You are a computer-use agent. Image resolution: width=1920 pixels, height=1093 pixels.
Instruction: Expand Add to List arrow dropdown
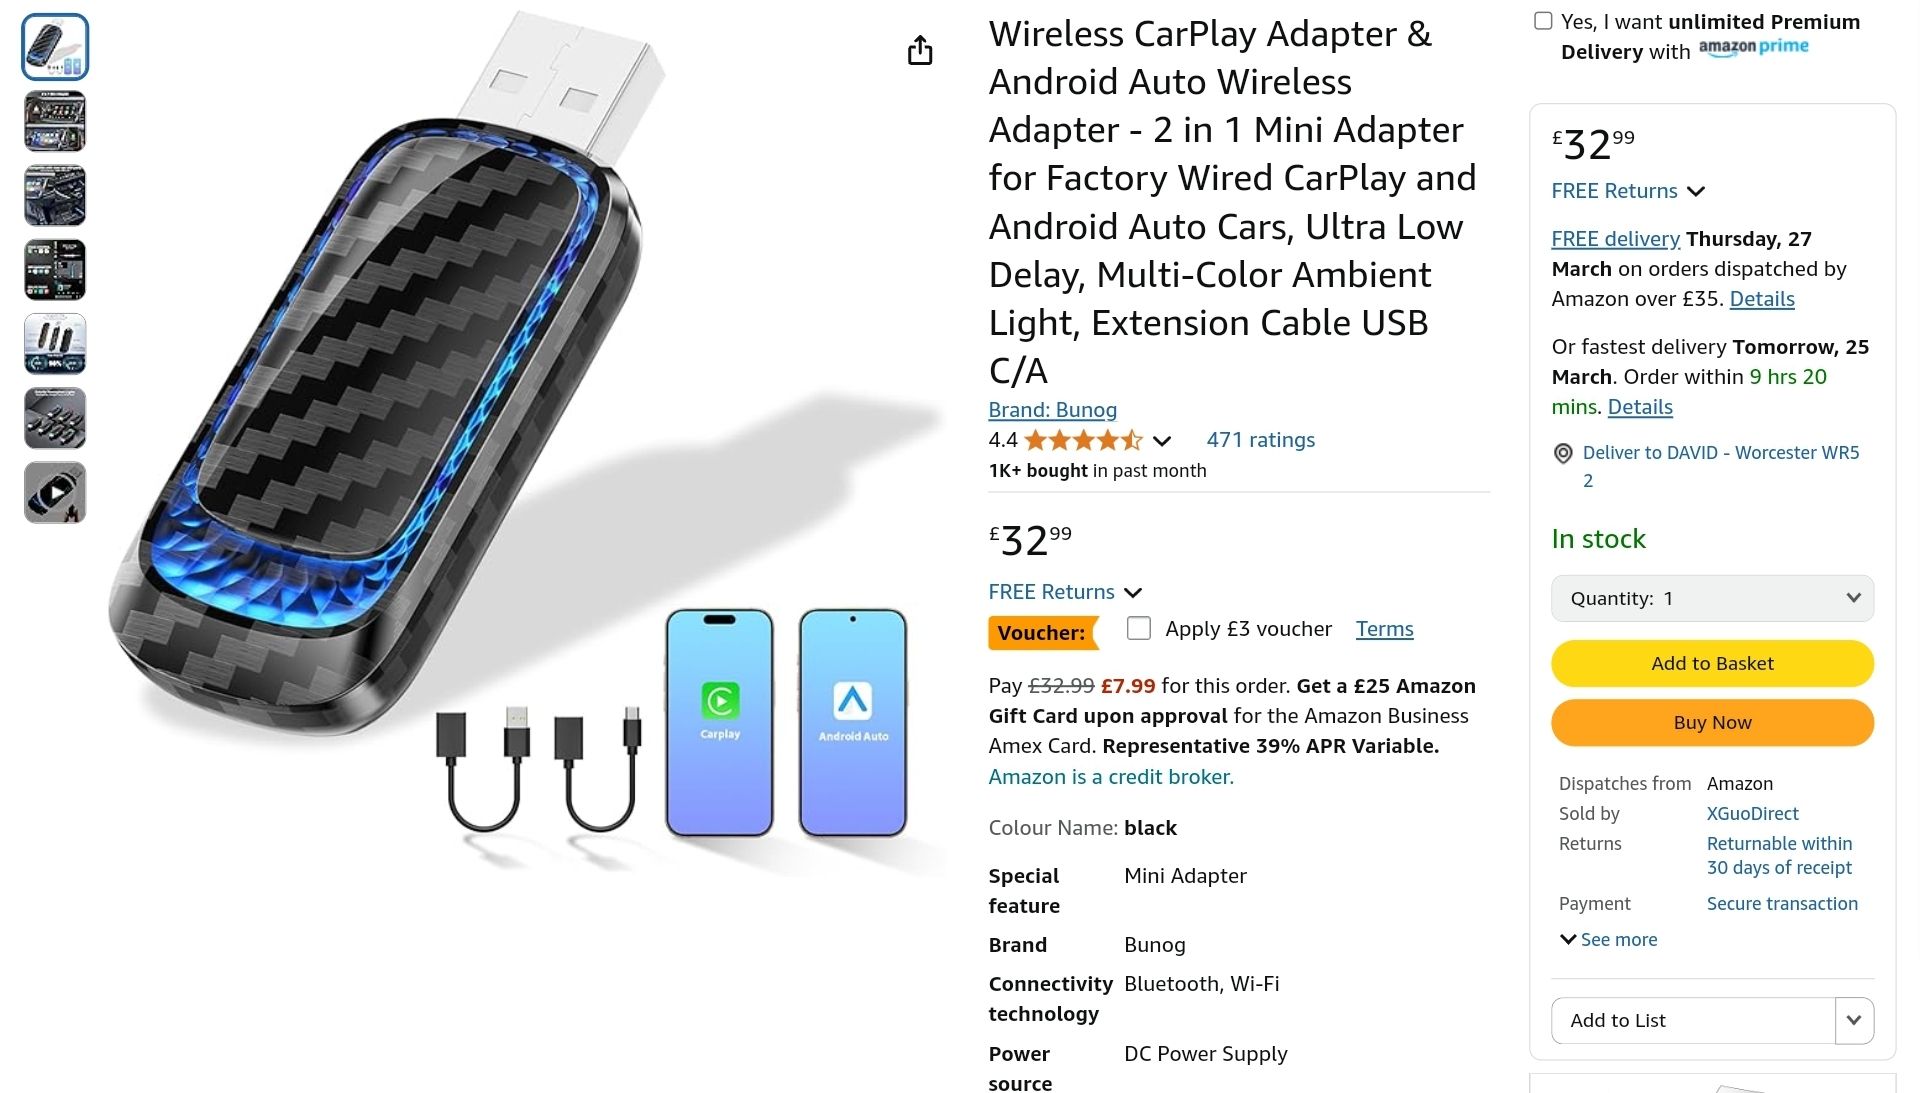pyautogui.click(x=1854, y=1020)
